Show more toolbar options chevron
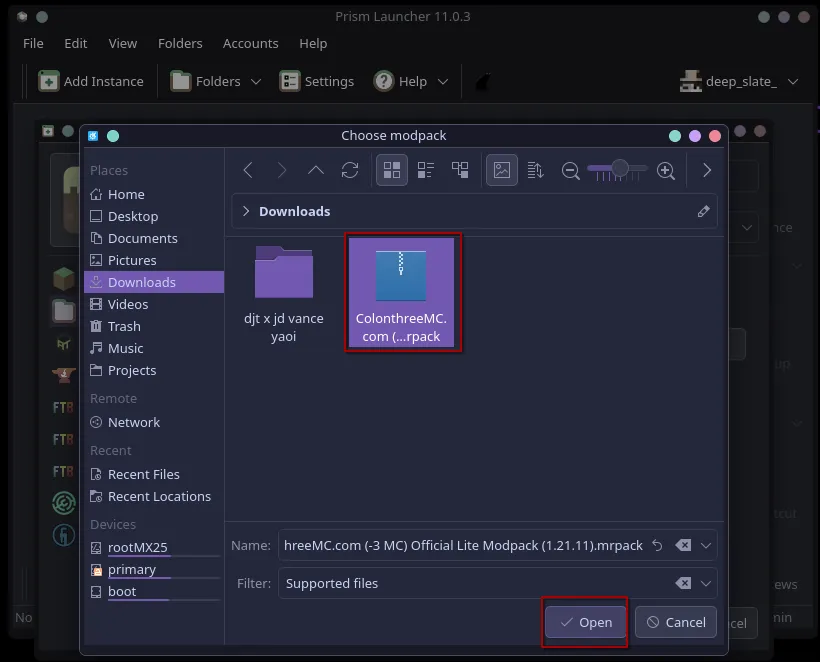The image size is (820, 662). 707,170
